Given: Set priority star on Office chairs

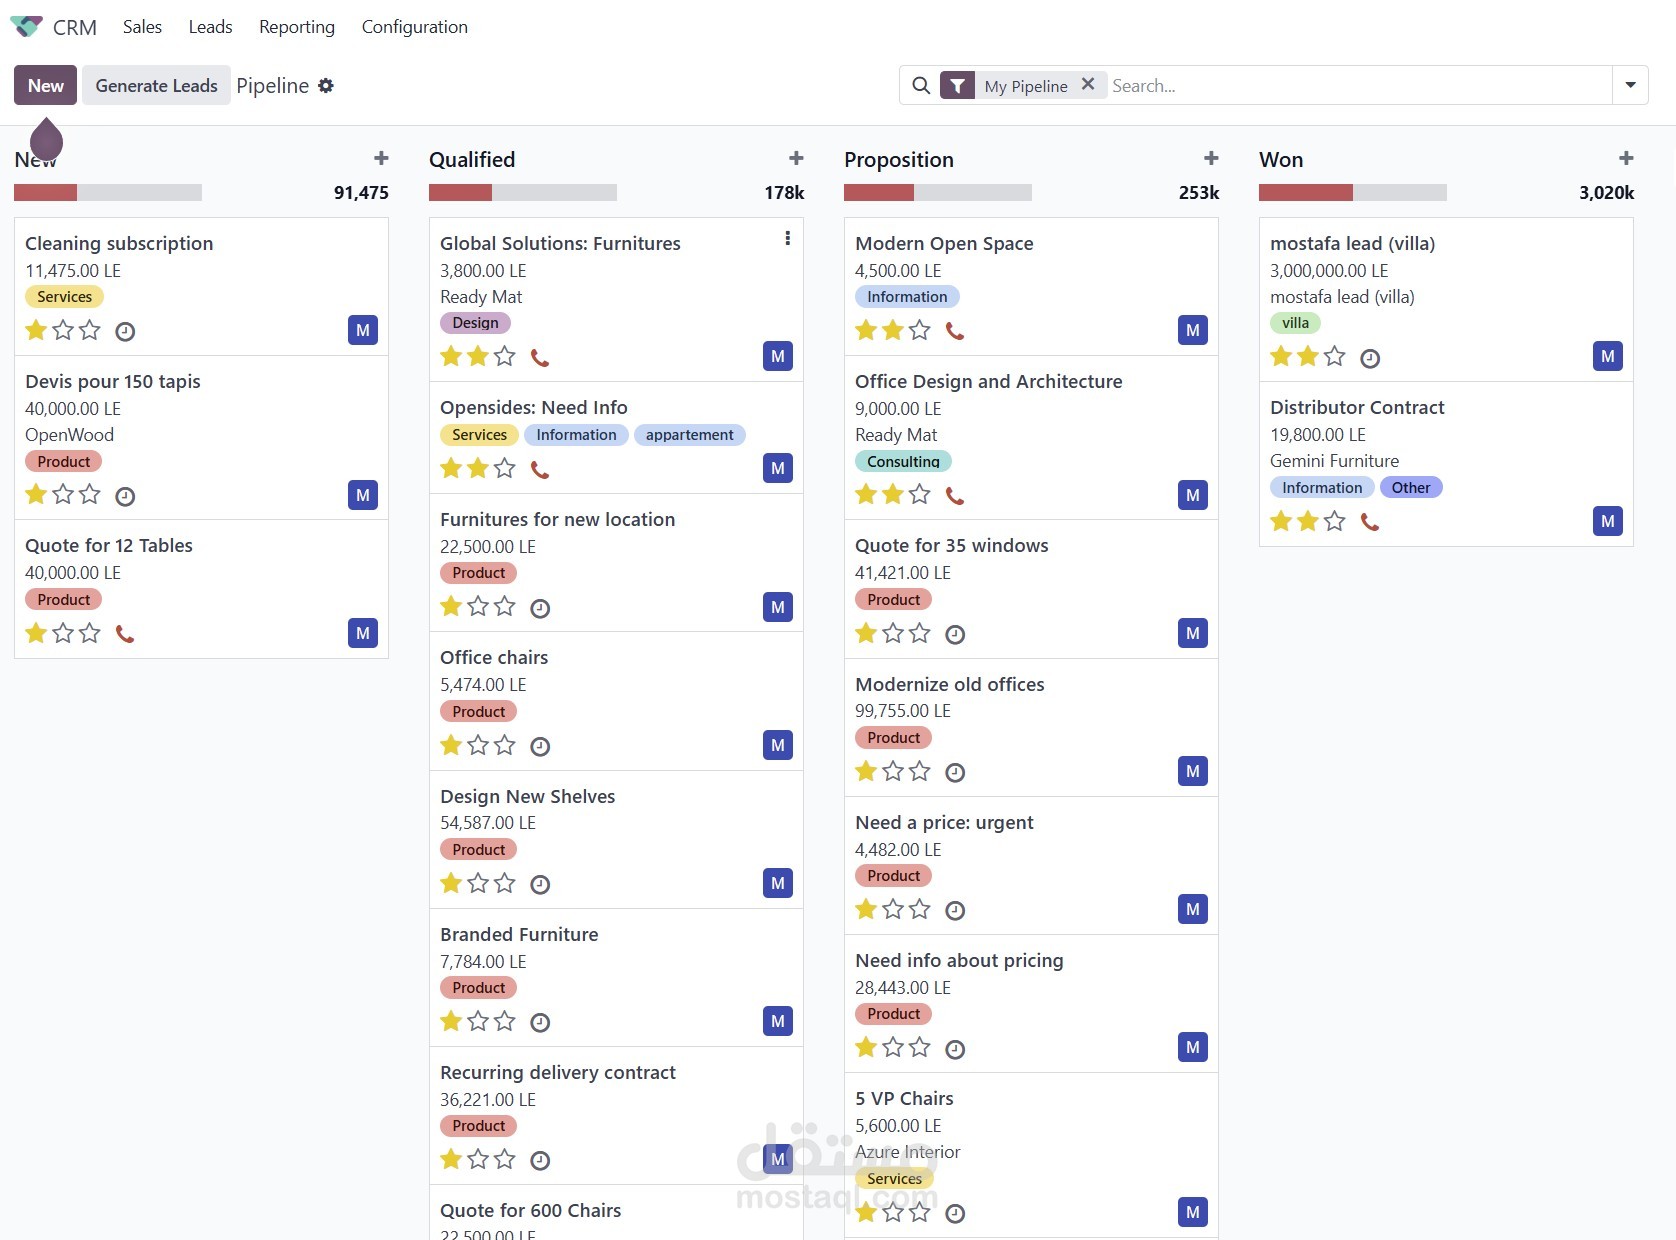Looking at the screenshot, I should coord(451,746).
